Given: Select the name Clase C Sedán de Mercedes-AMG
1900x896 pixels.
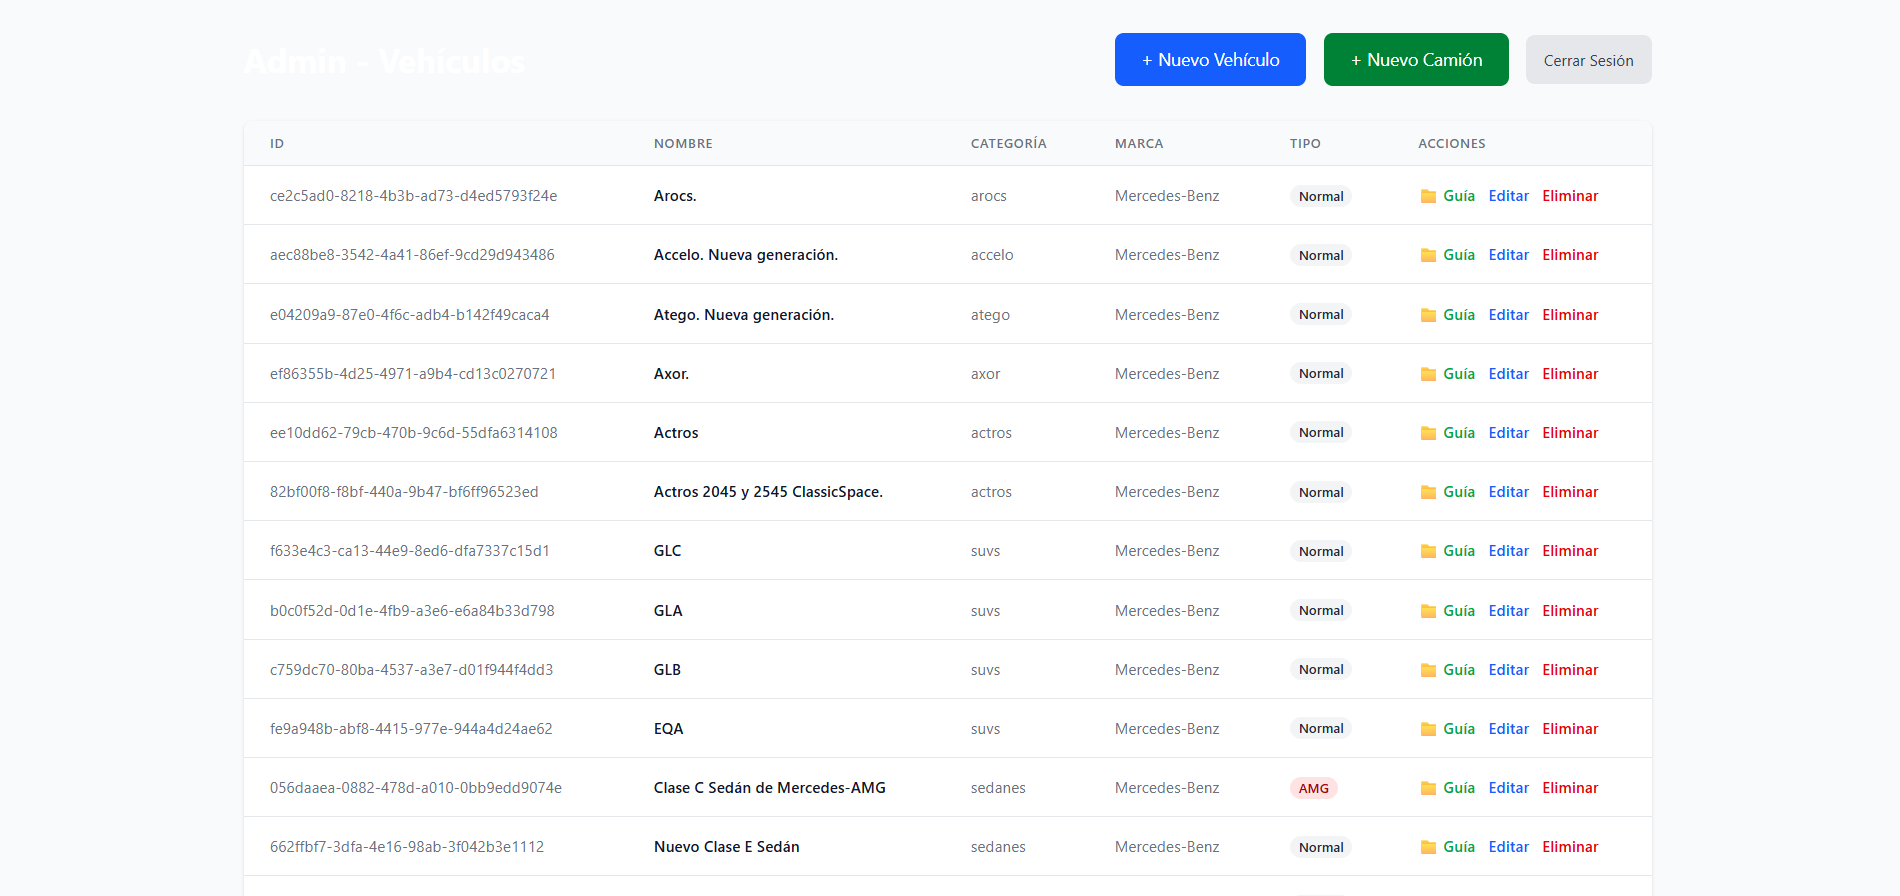Looking at the screenshot, I should (769, 788).
